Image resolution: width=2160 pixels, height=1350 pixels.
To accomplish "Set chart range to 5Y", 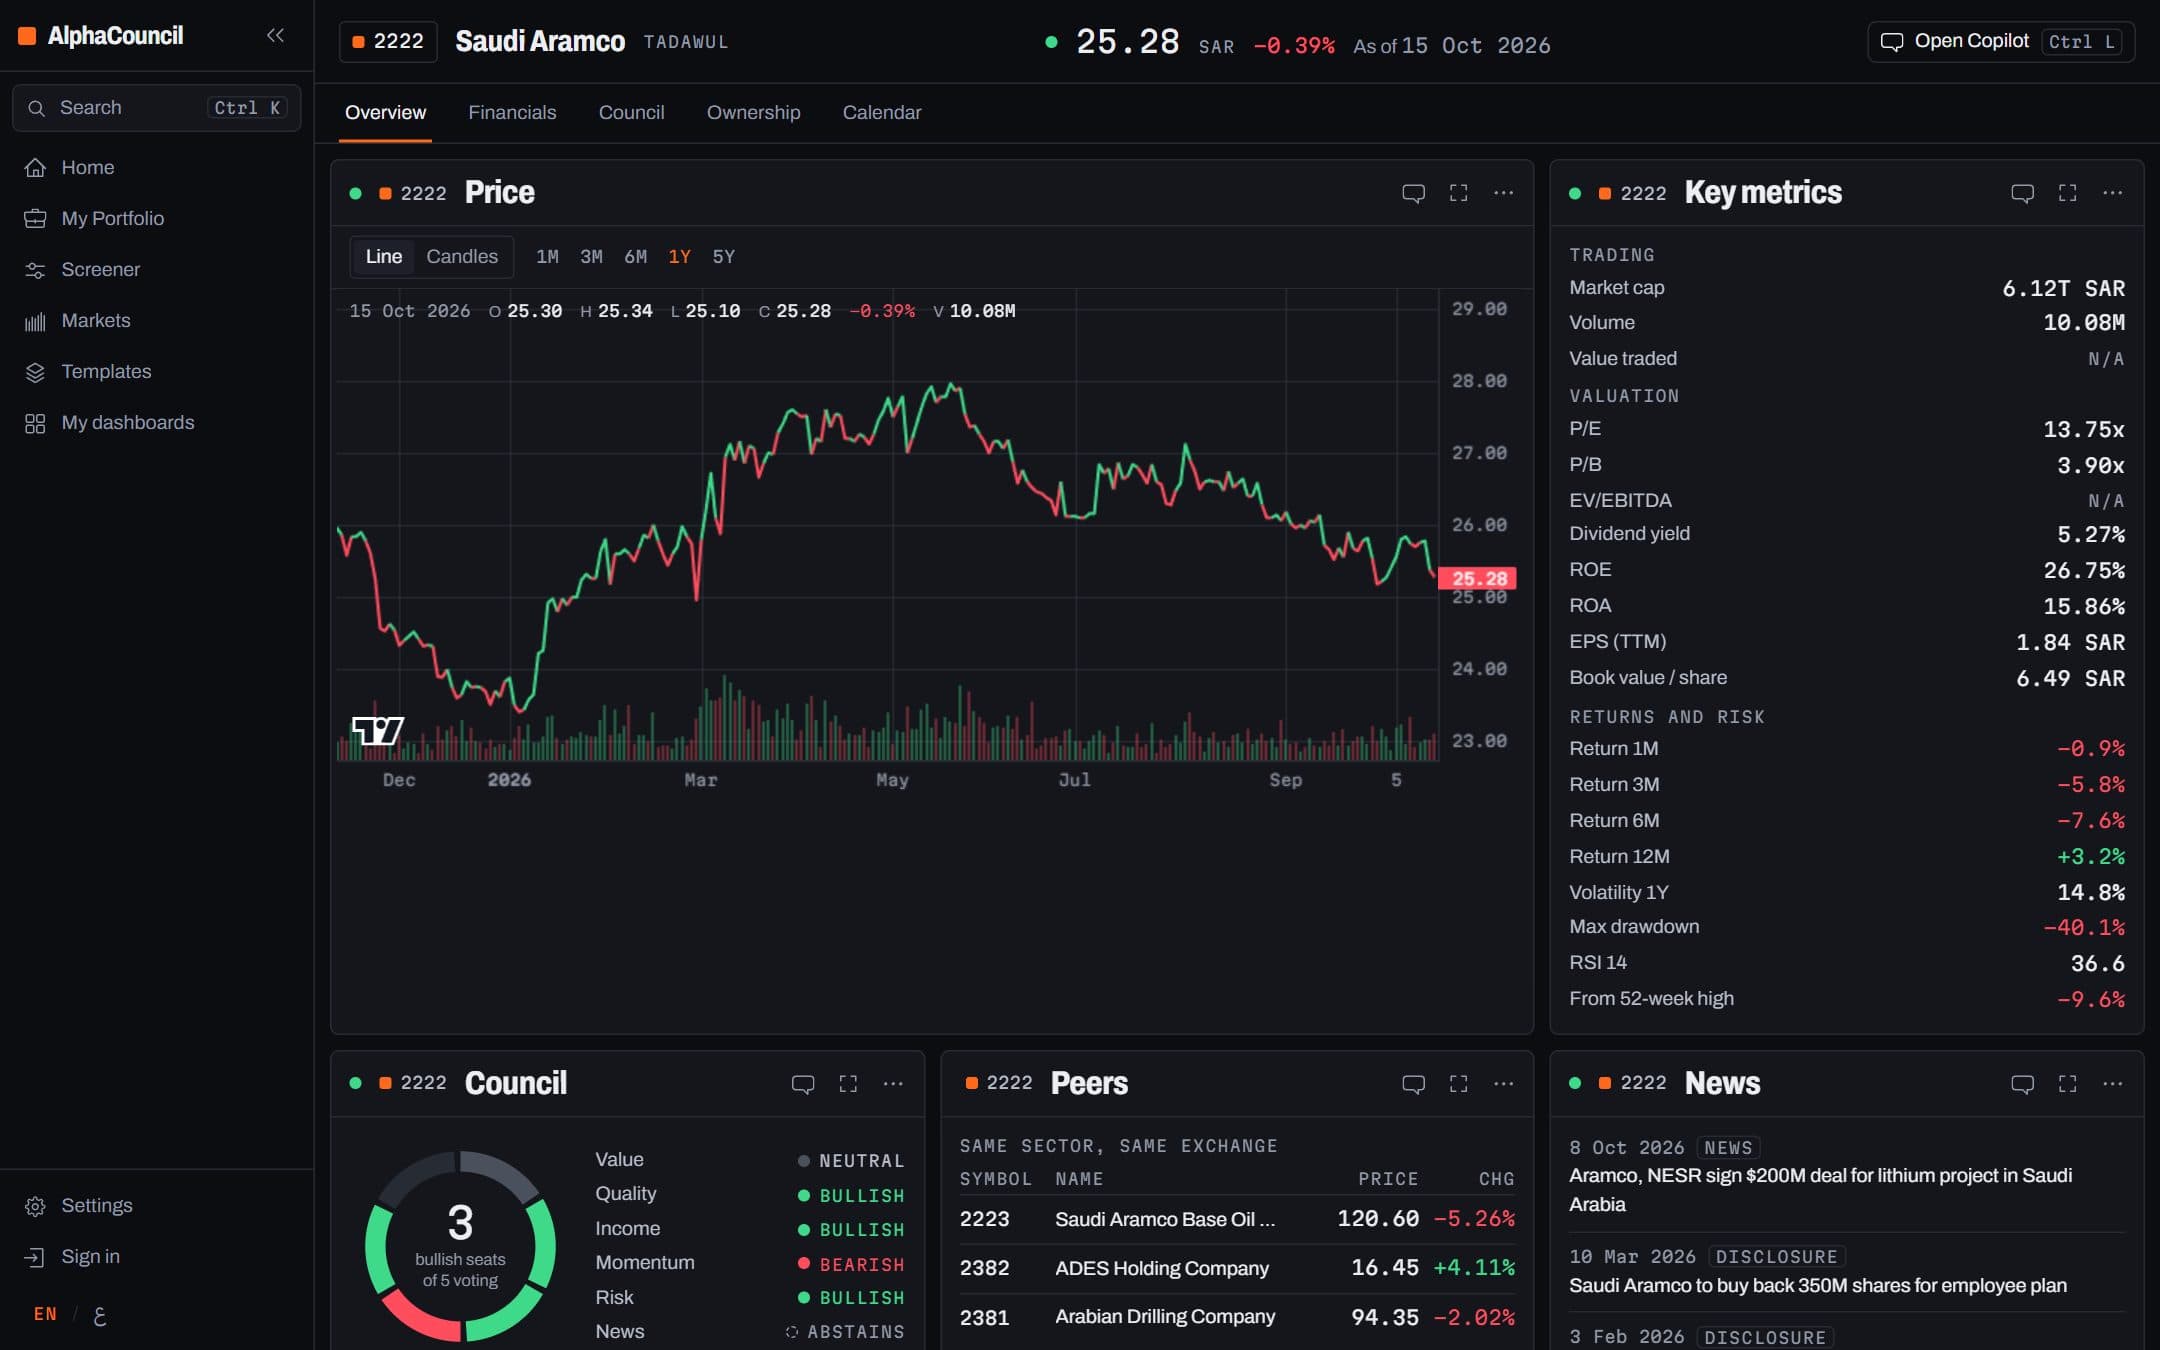I will [x=723, y=257].
